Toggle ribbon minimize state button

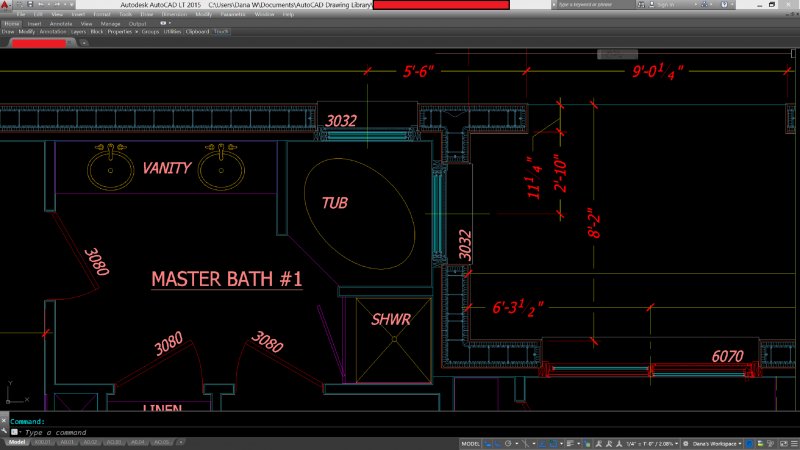pyautogui.click(x=164, y=23)
